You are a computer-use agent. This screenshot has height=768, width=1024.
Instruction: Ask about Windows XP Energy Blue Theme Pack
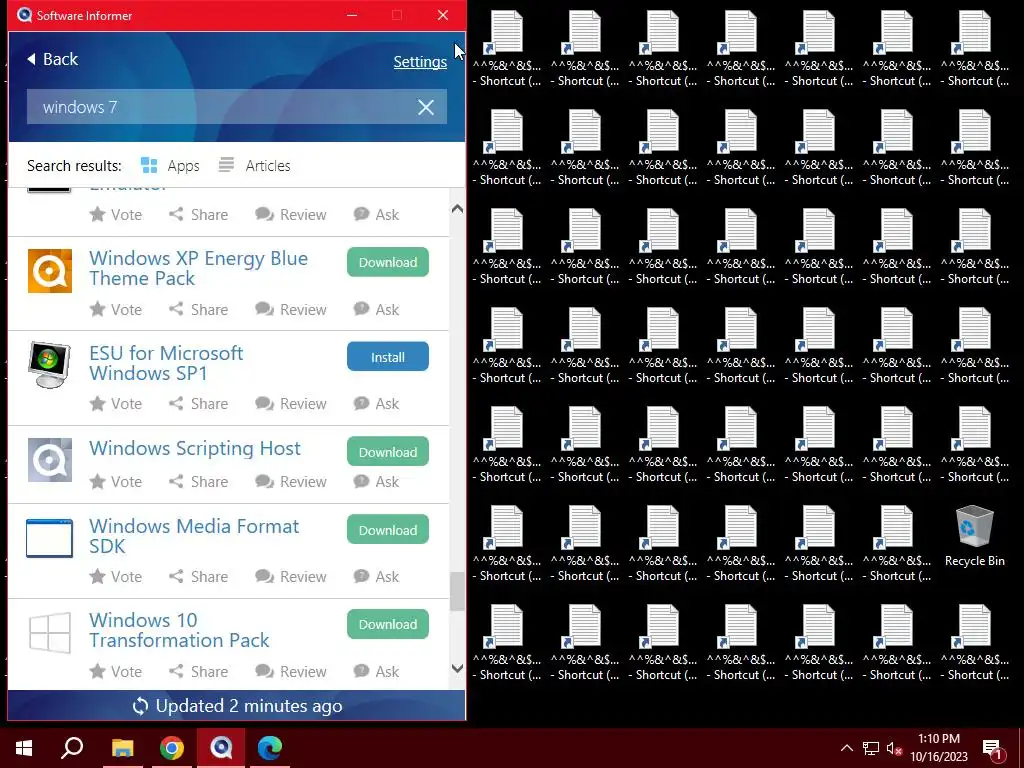pyautogui.click(x=376, y=310)
